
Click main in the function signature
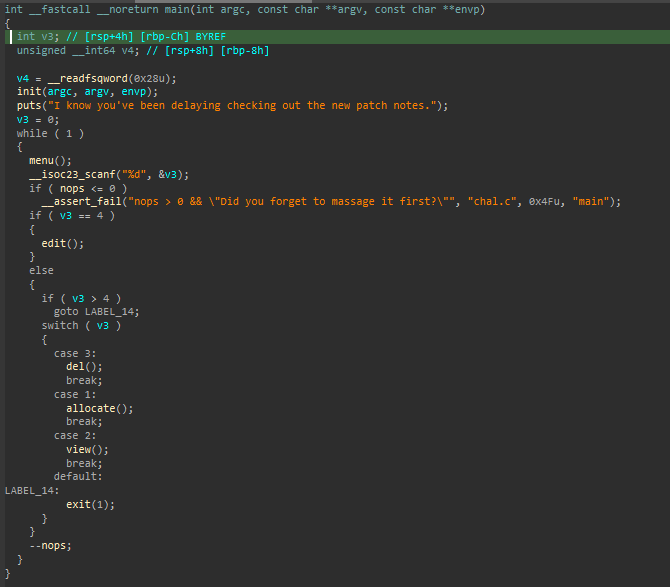pyautogui.click(x=178, y=9)
